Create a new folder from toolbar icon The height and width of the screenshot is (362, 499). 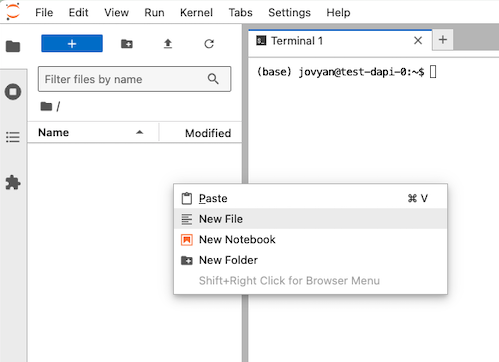tap(127, 43)
